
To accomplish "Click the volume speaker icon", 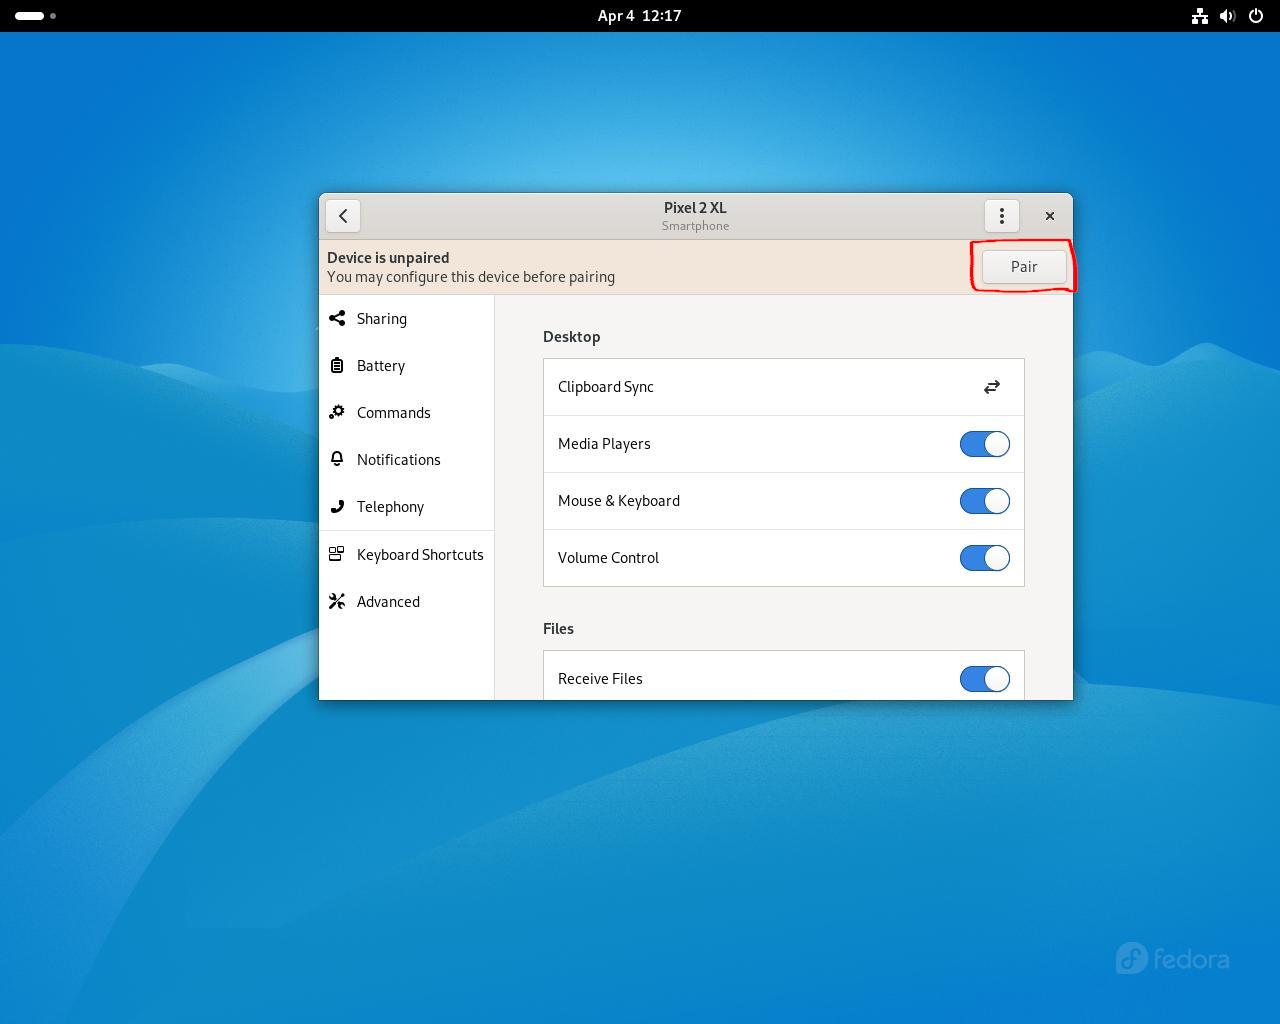I will tap(1227, 16).
